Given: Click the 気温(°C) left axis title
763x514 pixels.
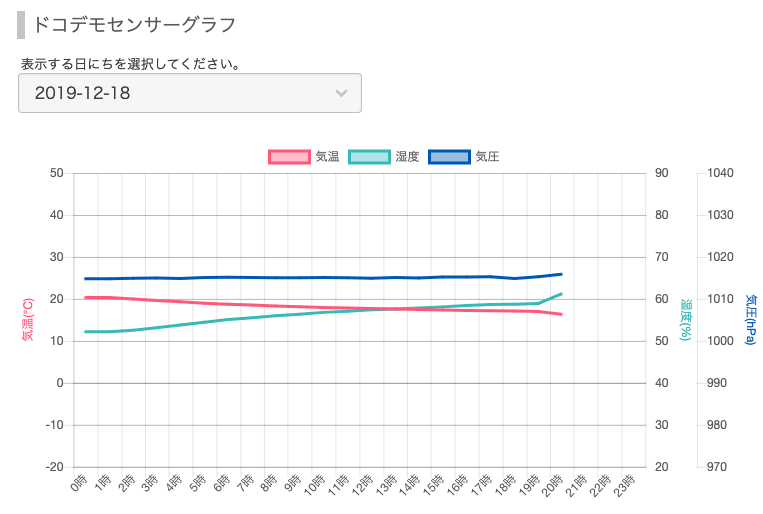Looking at the screenshot, I should [x=27, y=320].
